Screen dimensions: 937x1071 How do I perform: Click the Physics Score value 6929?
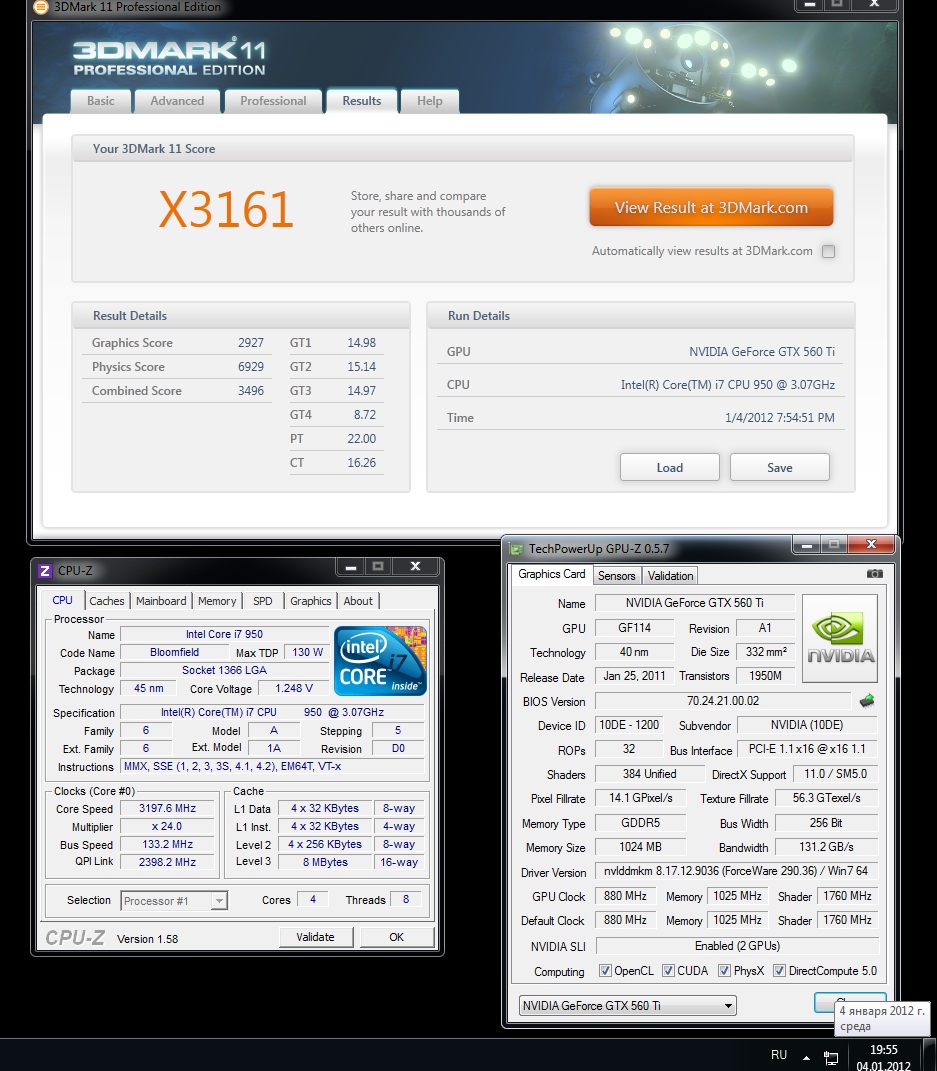[x=251, y=367]
